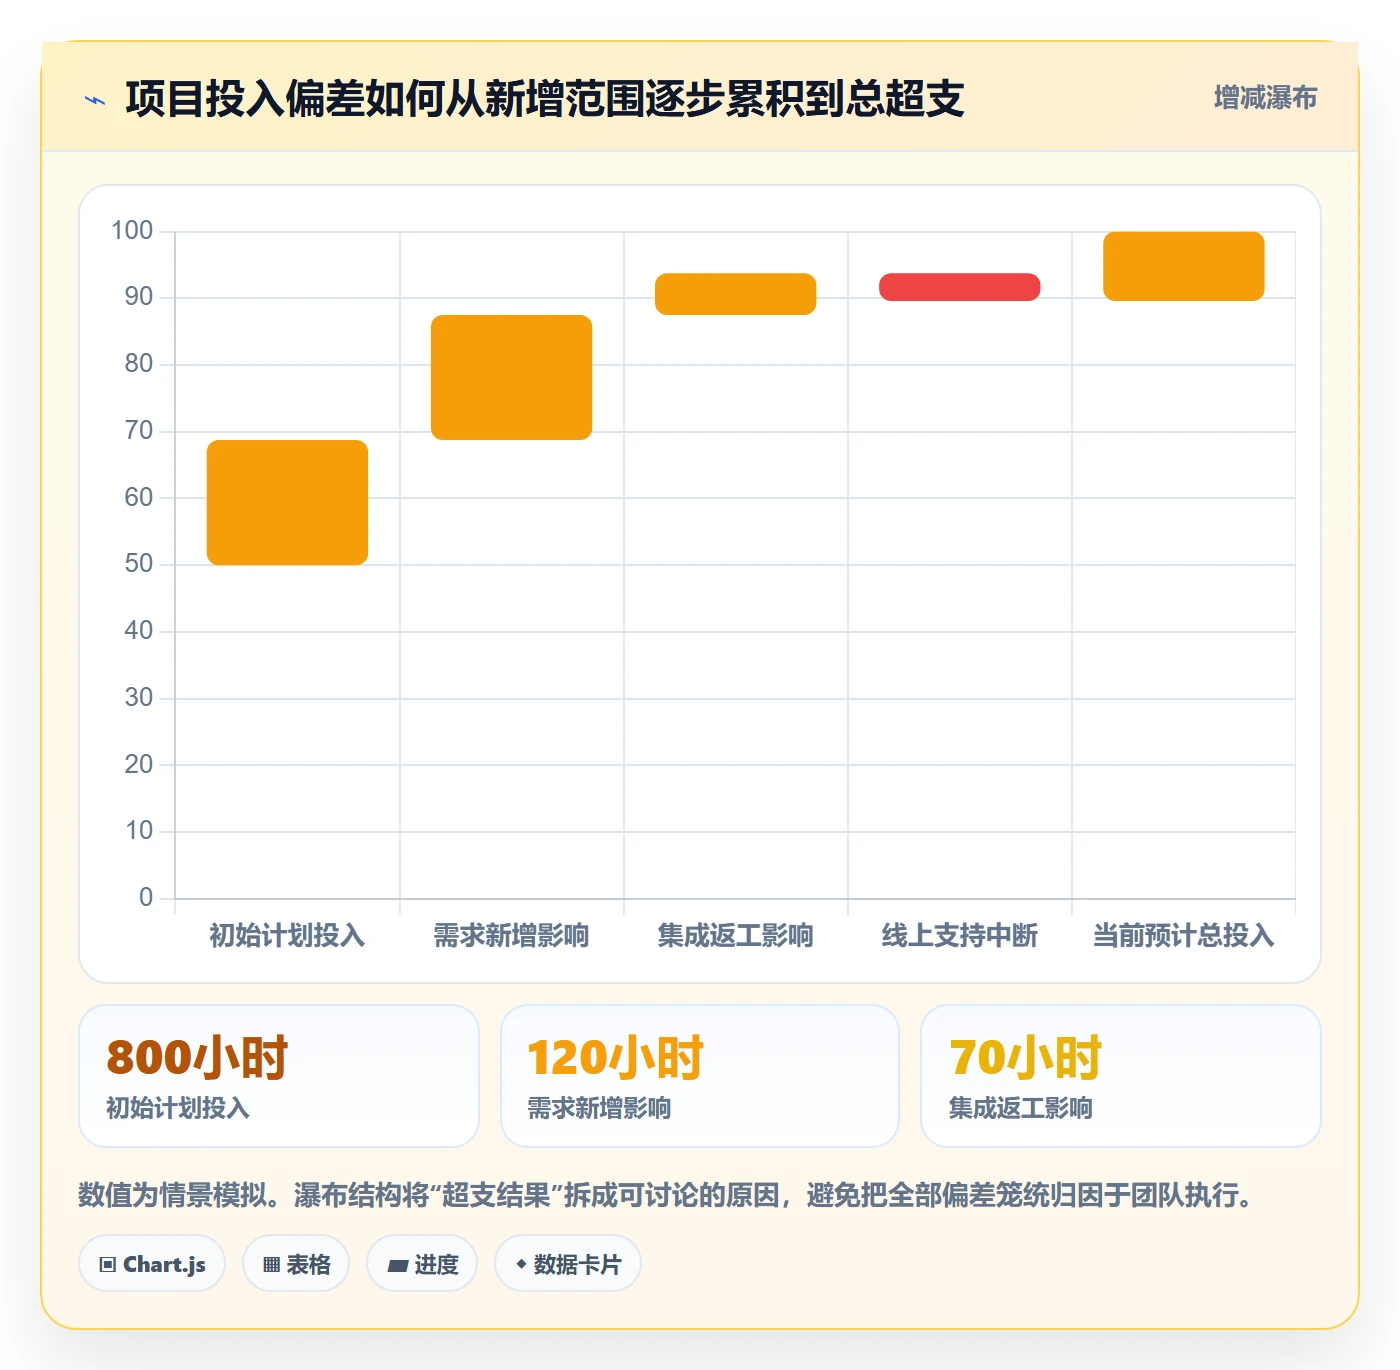
Task: Select the orange bar for 需求新增影响
Action: click(x=511, y=377)
